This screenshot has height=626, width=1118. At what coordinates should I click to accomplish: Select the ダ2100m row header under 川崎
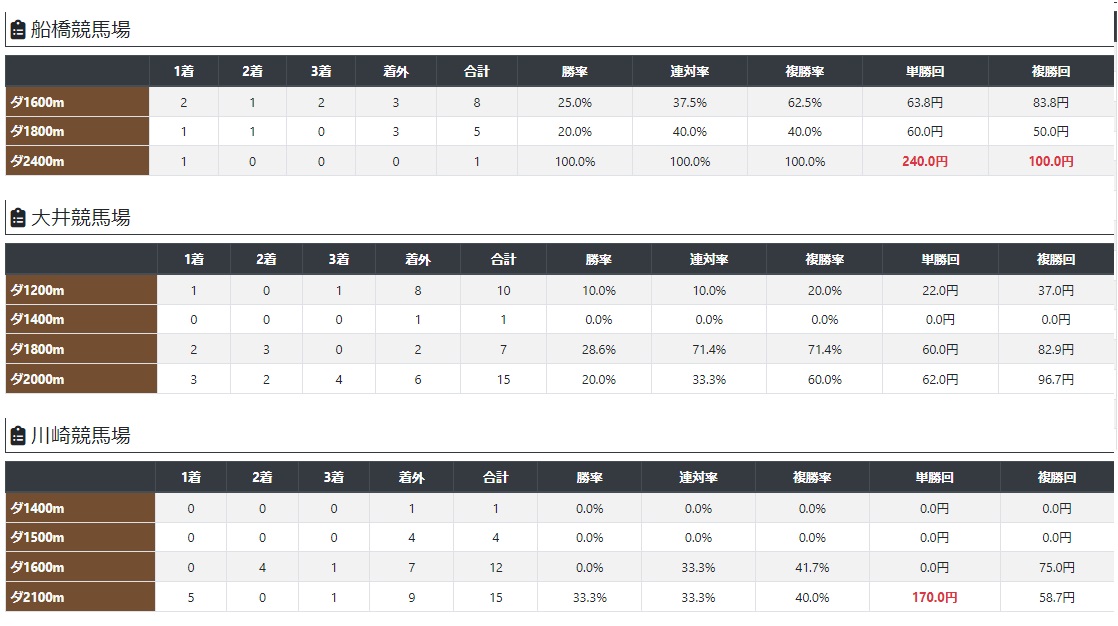tap(80, 597)
